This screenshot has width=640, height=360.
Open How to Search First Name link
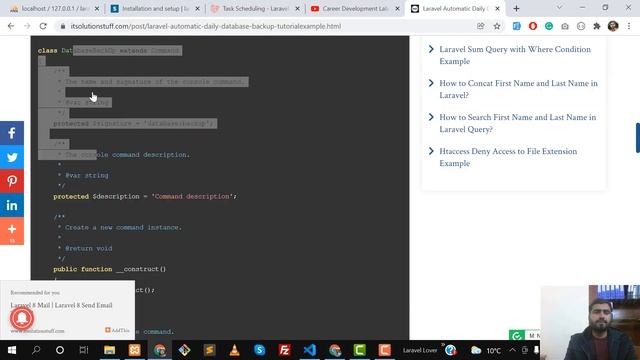(x=518, y=123)
